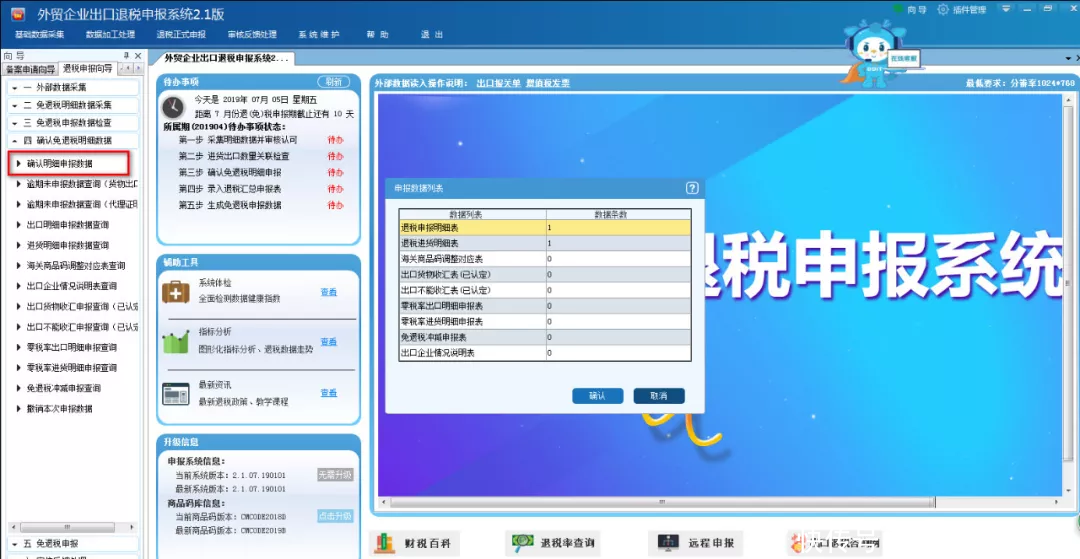Screen dimensions: 1080x559
Task: Click 查看 link for 指标分析
Action: pyautogui.click(x=329, y=342)
